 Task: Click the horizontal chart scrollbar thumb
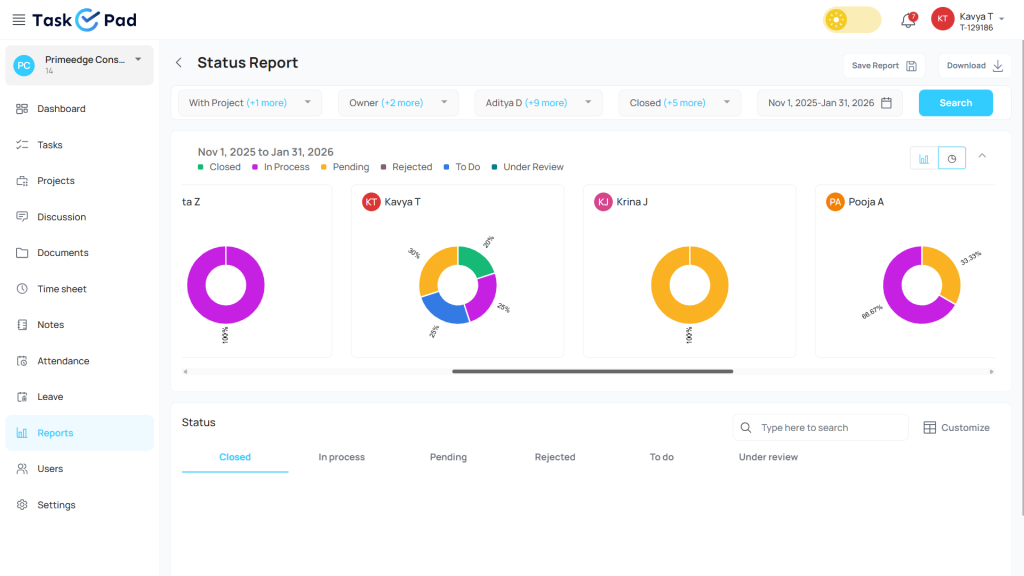(592, 371)
